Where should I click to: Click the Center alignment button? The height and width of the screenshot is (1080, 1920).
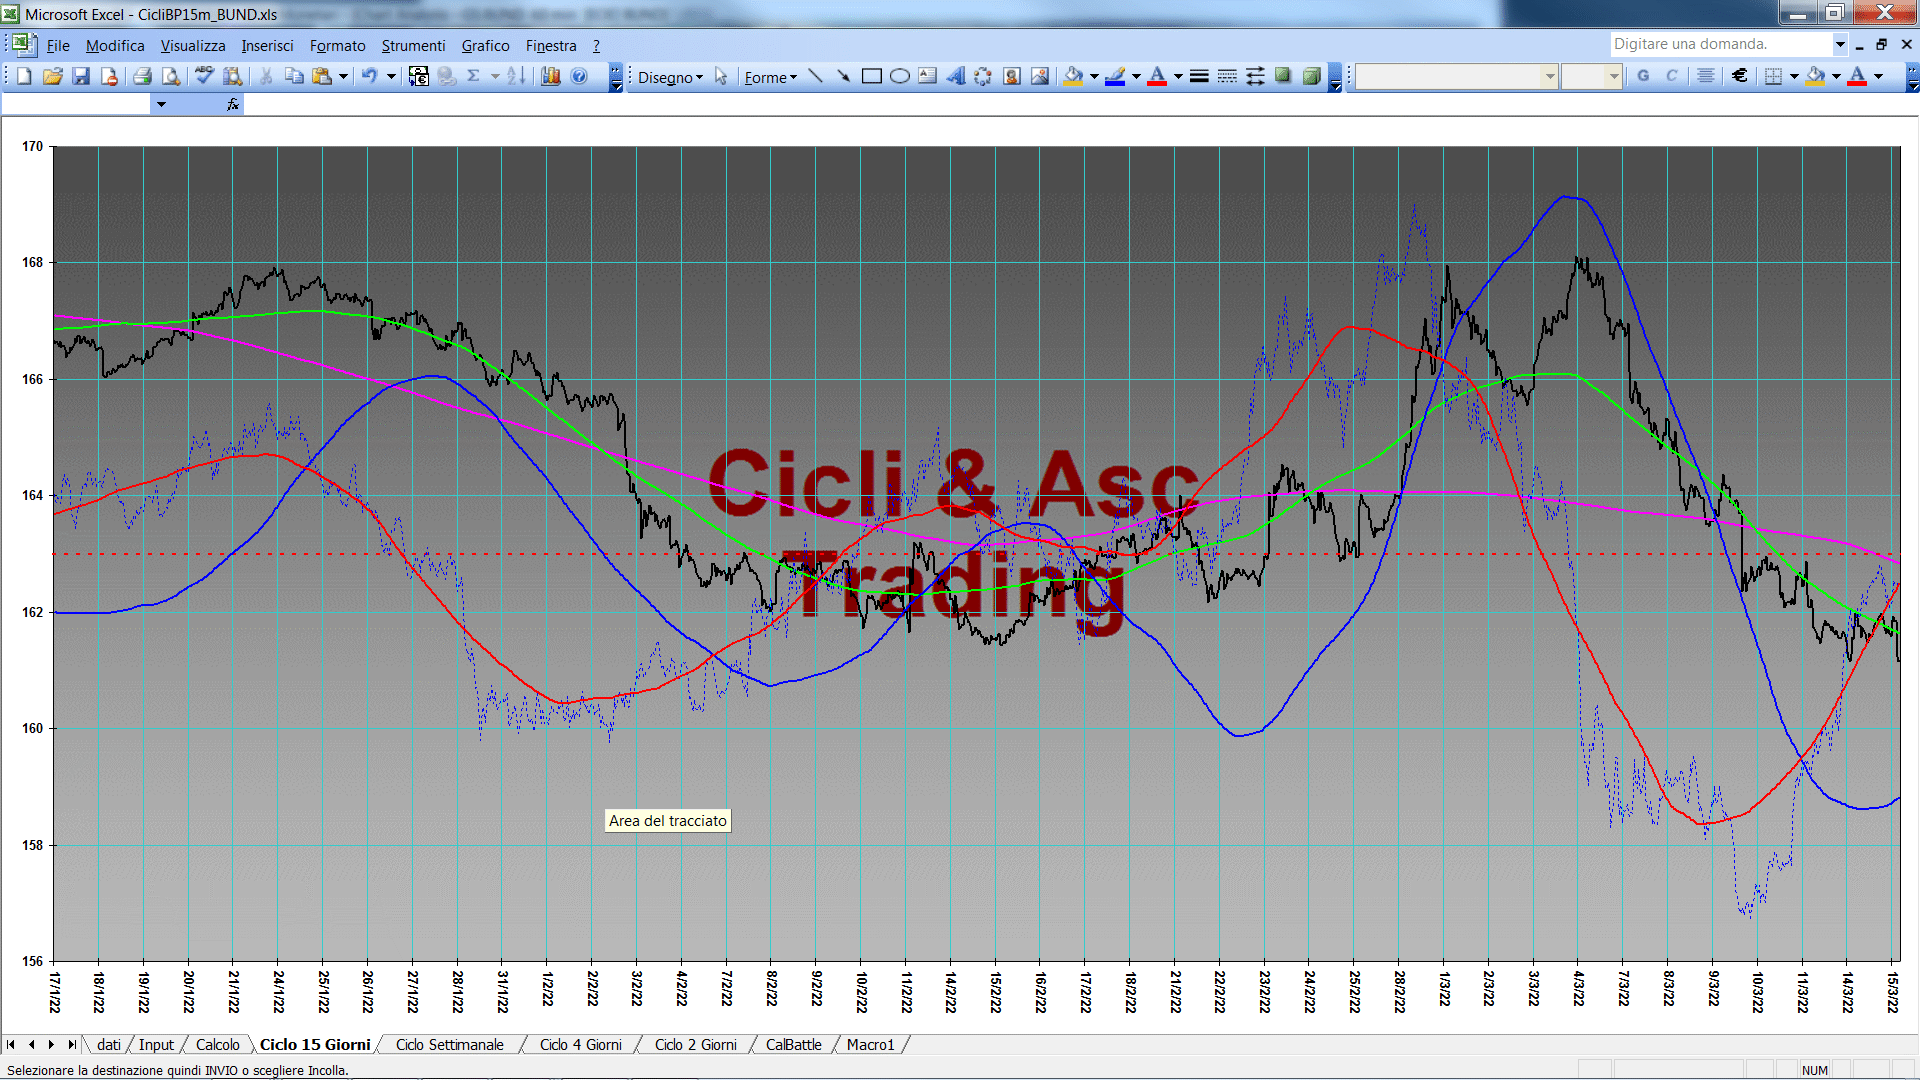pyautogui.click(x=1706, y=76)
